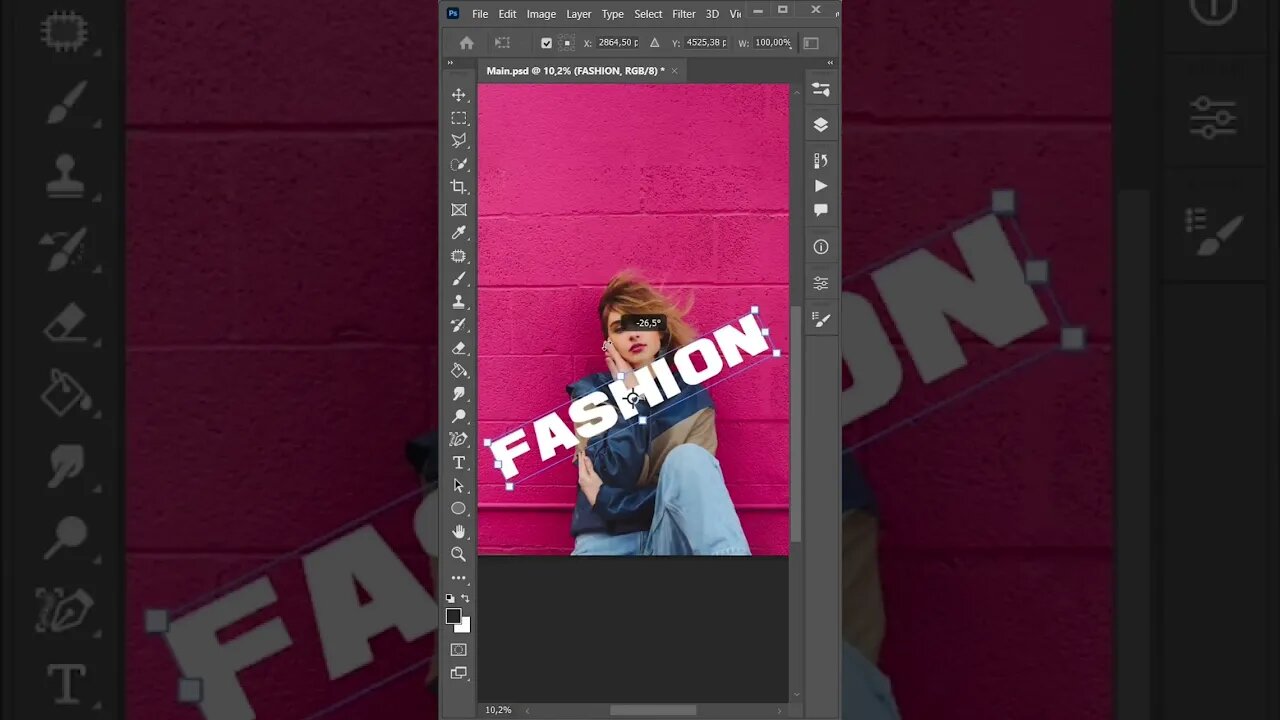Click the X position field

coord(619,43)
